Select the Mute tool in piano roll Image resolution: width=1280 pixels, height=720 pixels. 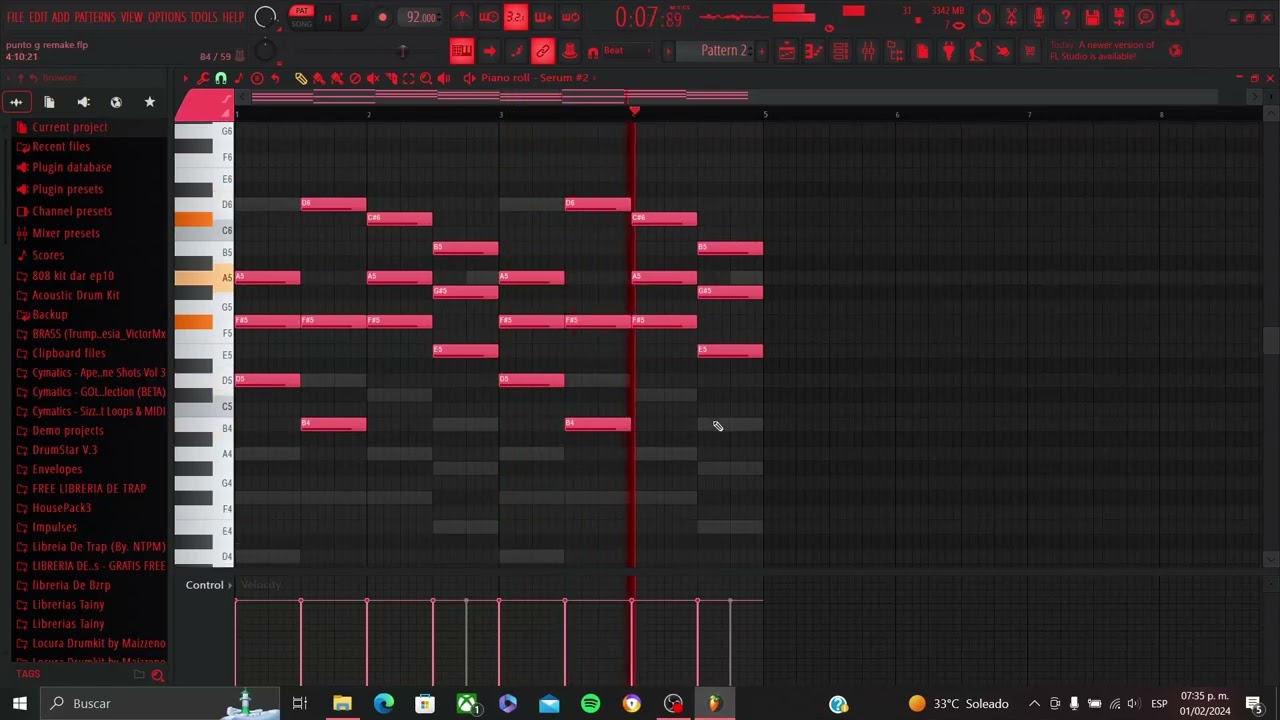coord(373,78)
